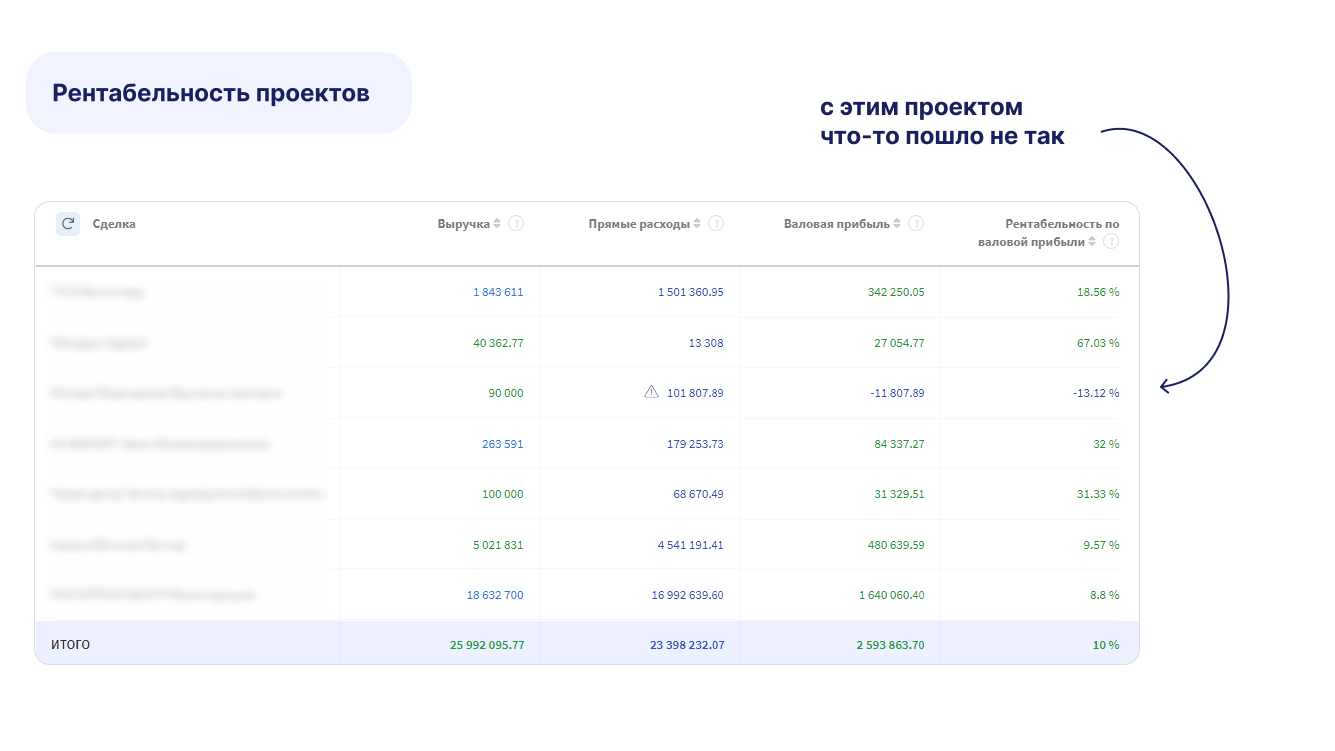Image resolution: width=1335 pixels, height=751 pixels.
Task: Select total gross profit 2 593 863.70
Action: tap(891, 645)
